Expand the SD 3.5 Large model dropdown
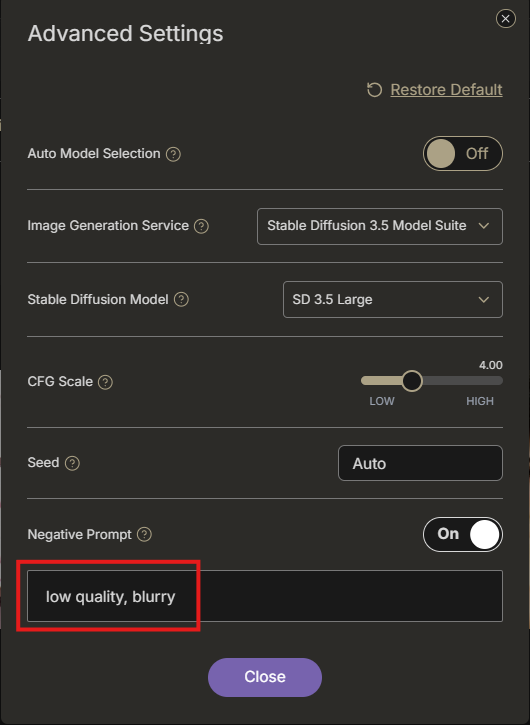Image resolution: width=530 pixels, height=725 pixels. (393, 300)
